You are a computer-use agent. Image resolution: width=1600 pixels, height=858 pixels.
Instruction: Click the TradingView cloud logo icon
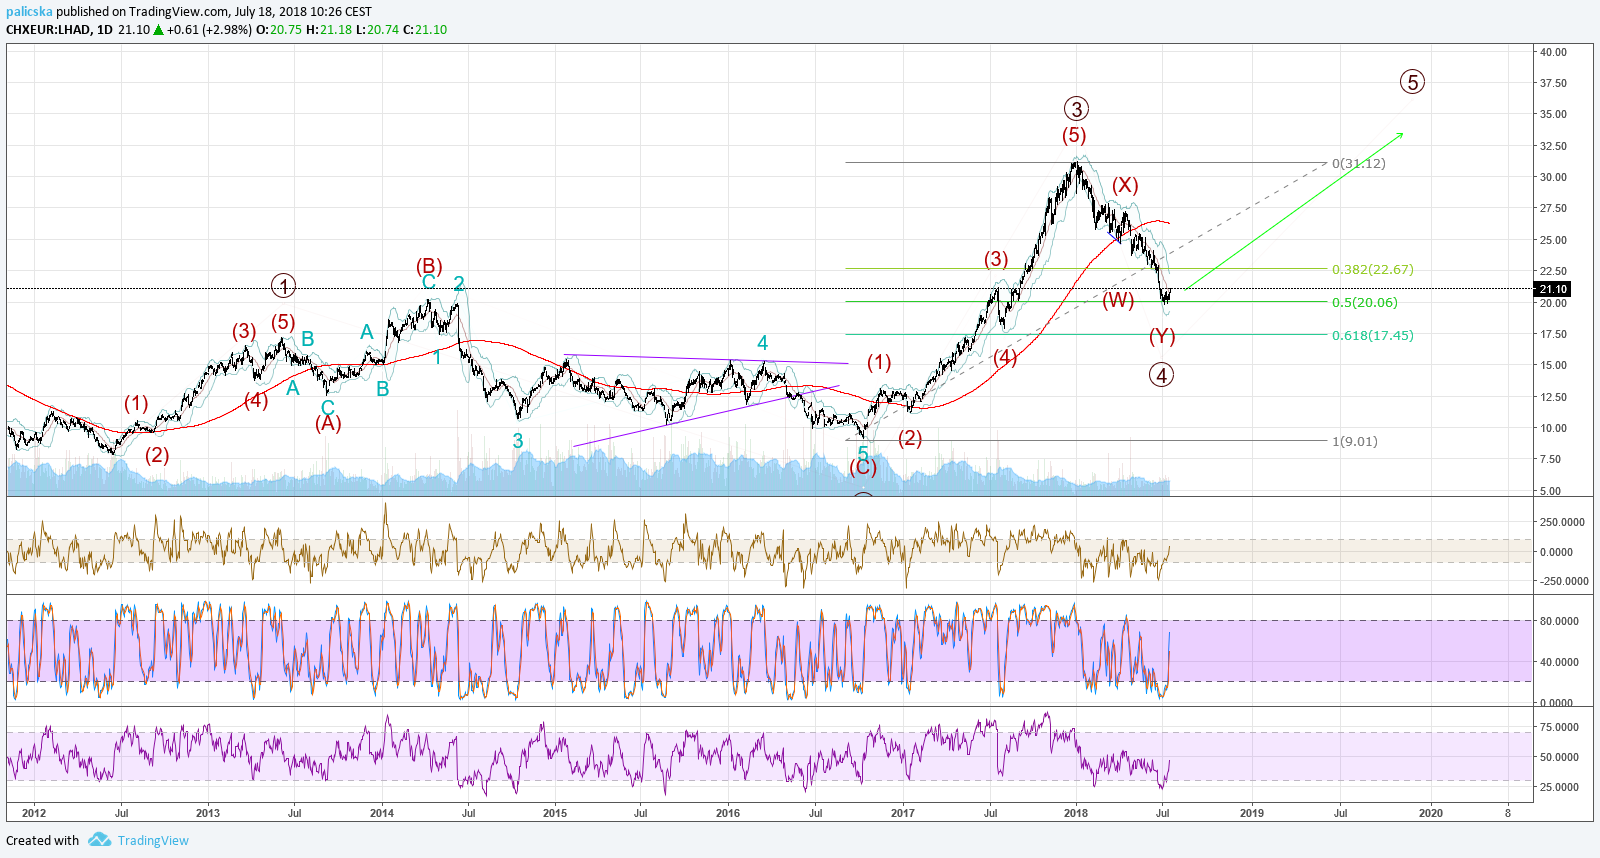99,840
